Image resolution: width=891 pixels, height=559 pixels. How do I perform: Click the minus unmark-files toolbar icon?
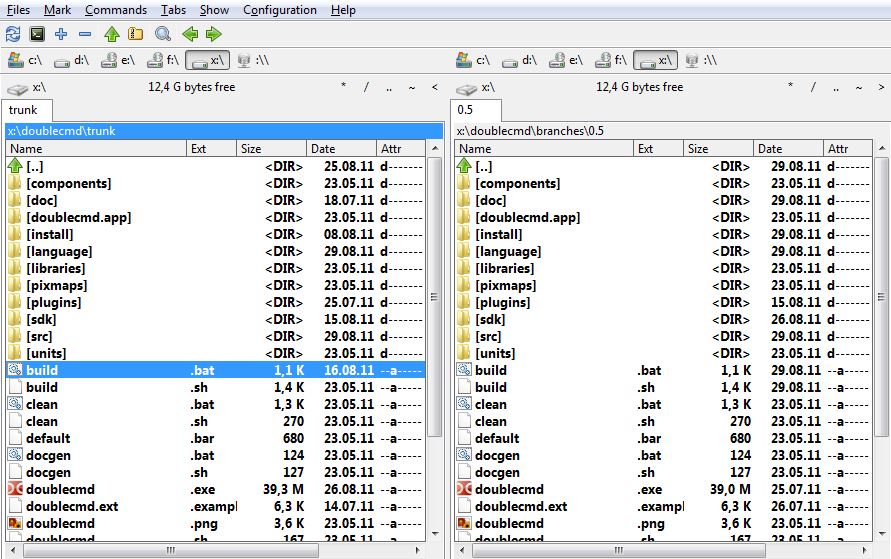pos(85,35)
